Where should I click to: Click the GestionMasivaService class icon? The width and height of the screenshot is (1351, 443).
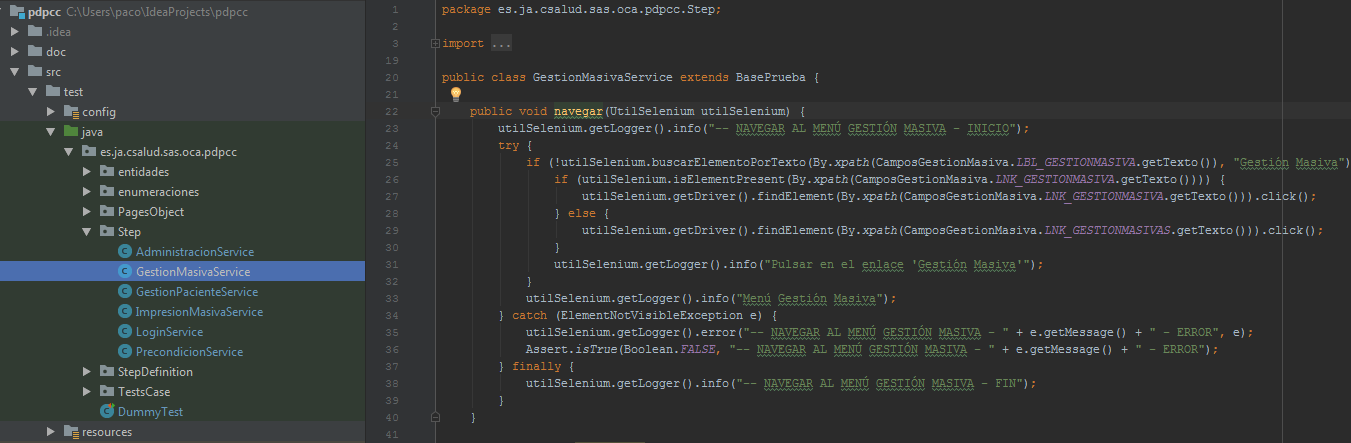125,272
